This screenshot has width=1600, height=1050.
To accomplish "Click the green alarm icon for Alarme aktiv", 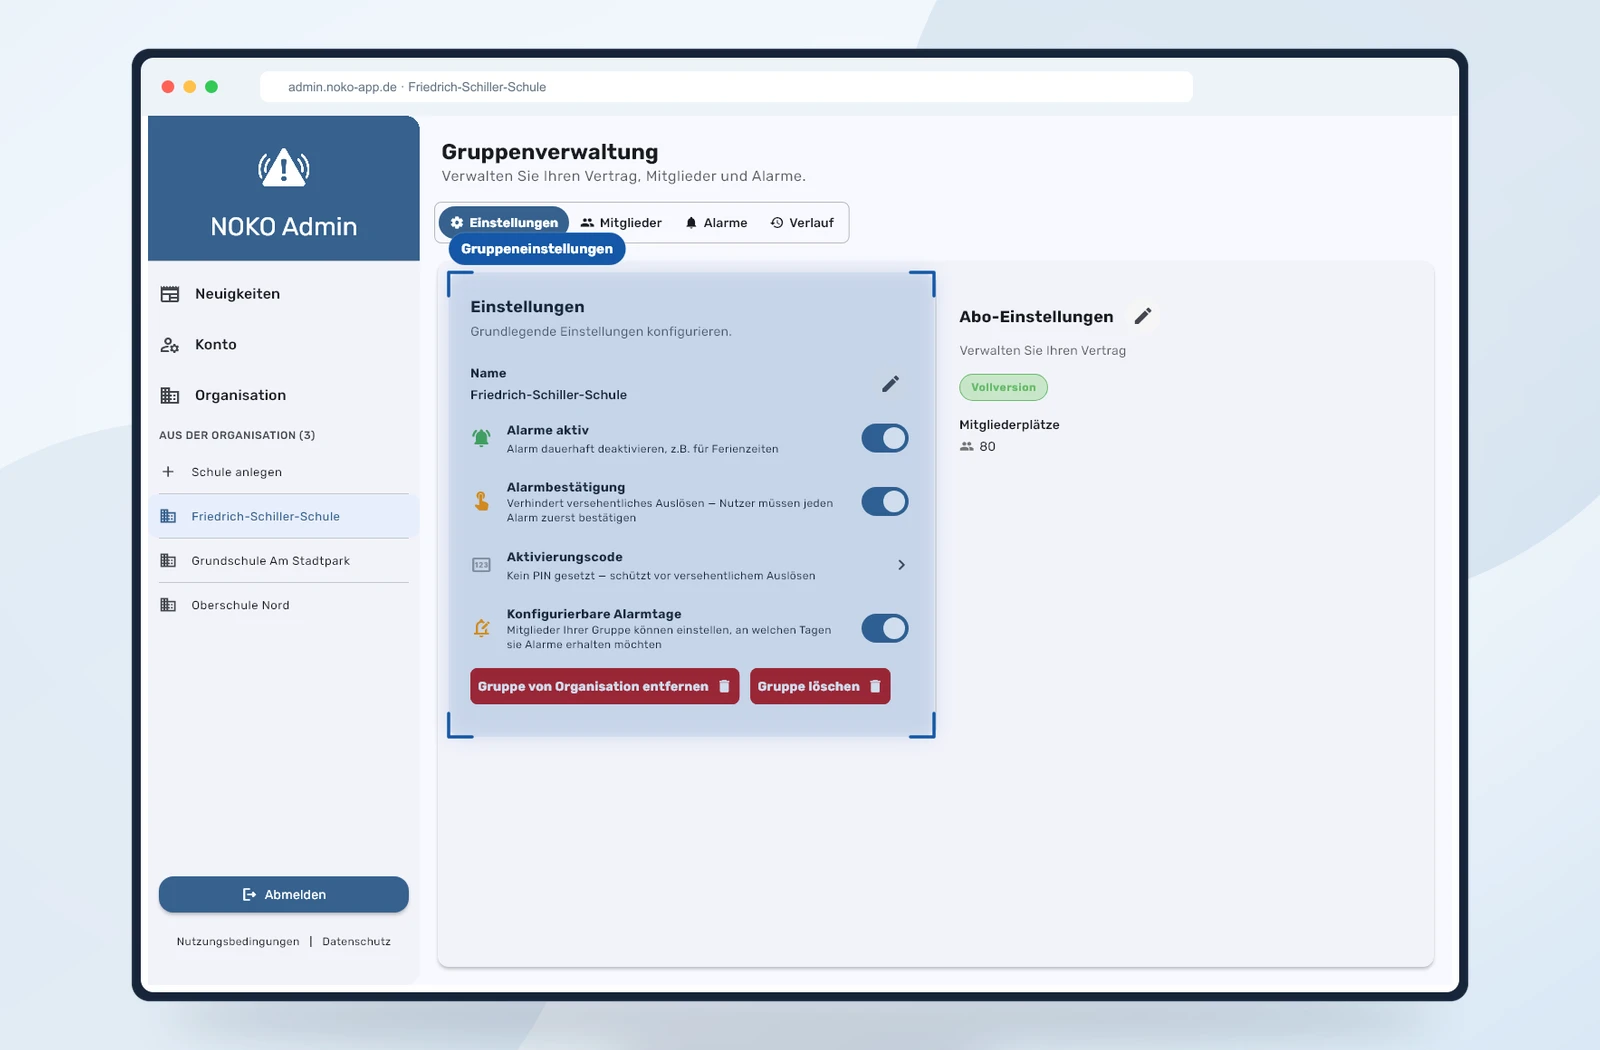I will pyautogui.click(x=481, y=438).
